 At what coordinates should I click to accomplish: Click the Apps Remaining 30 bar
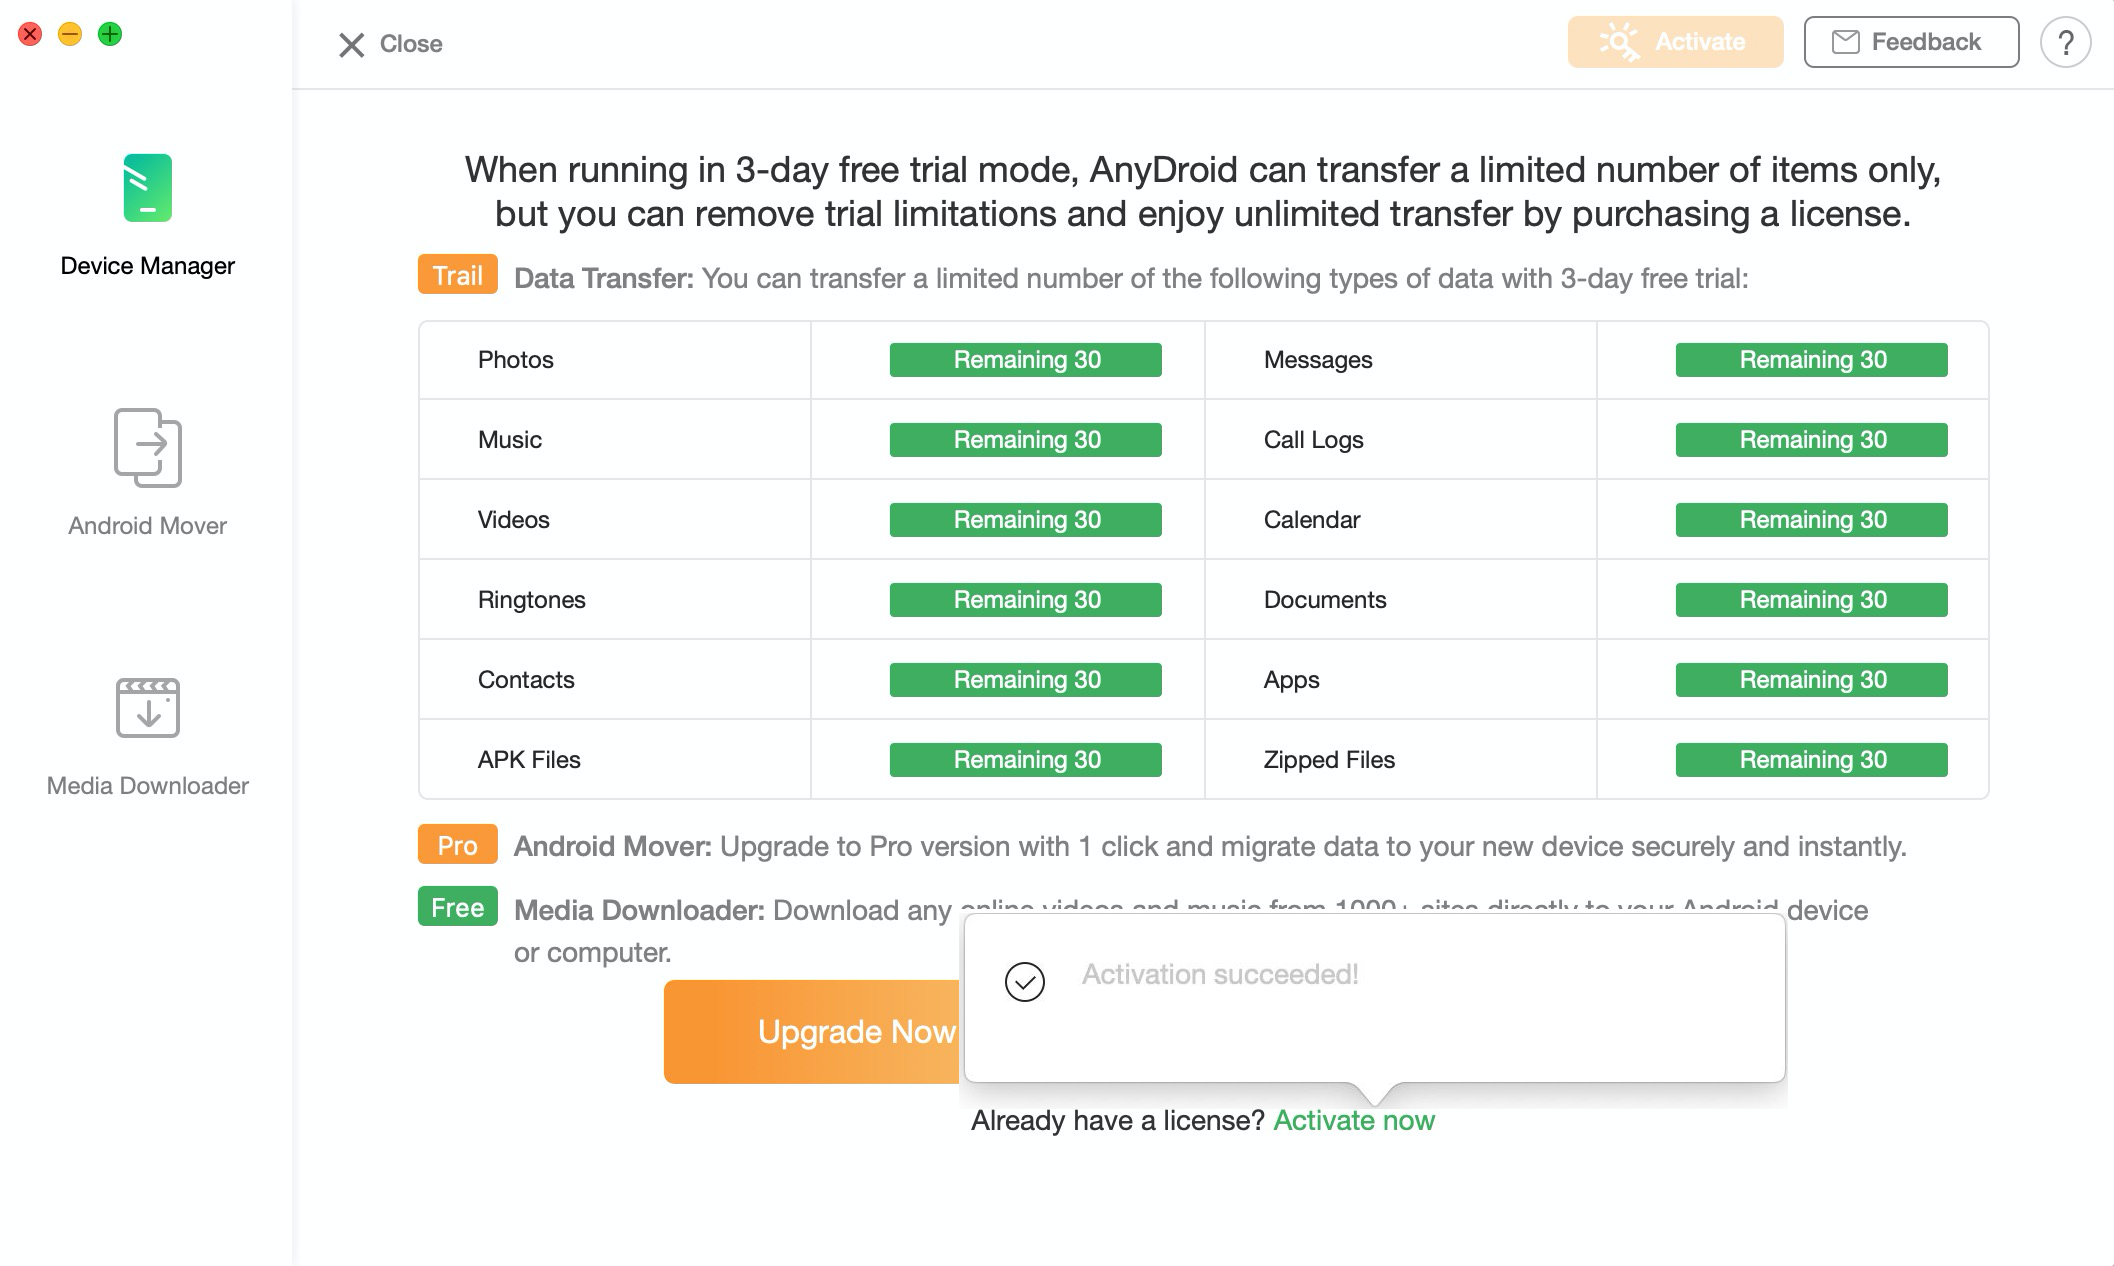[x=1811, y=678]
